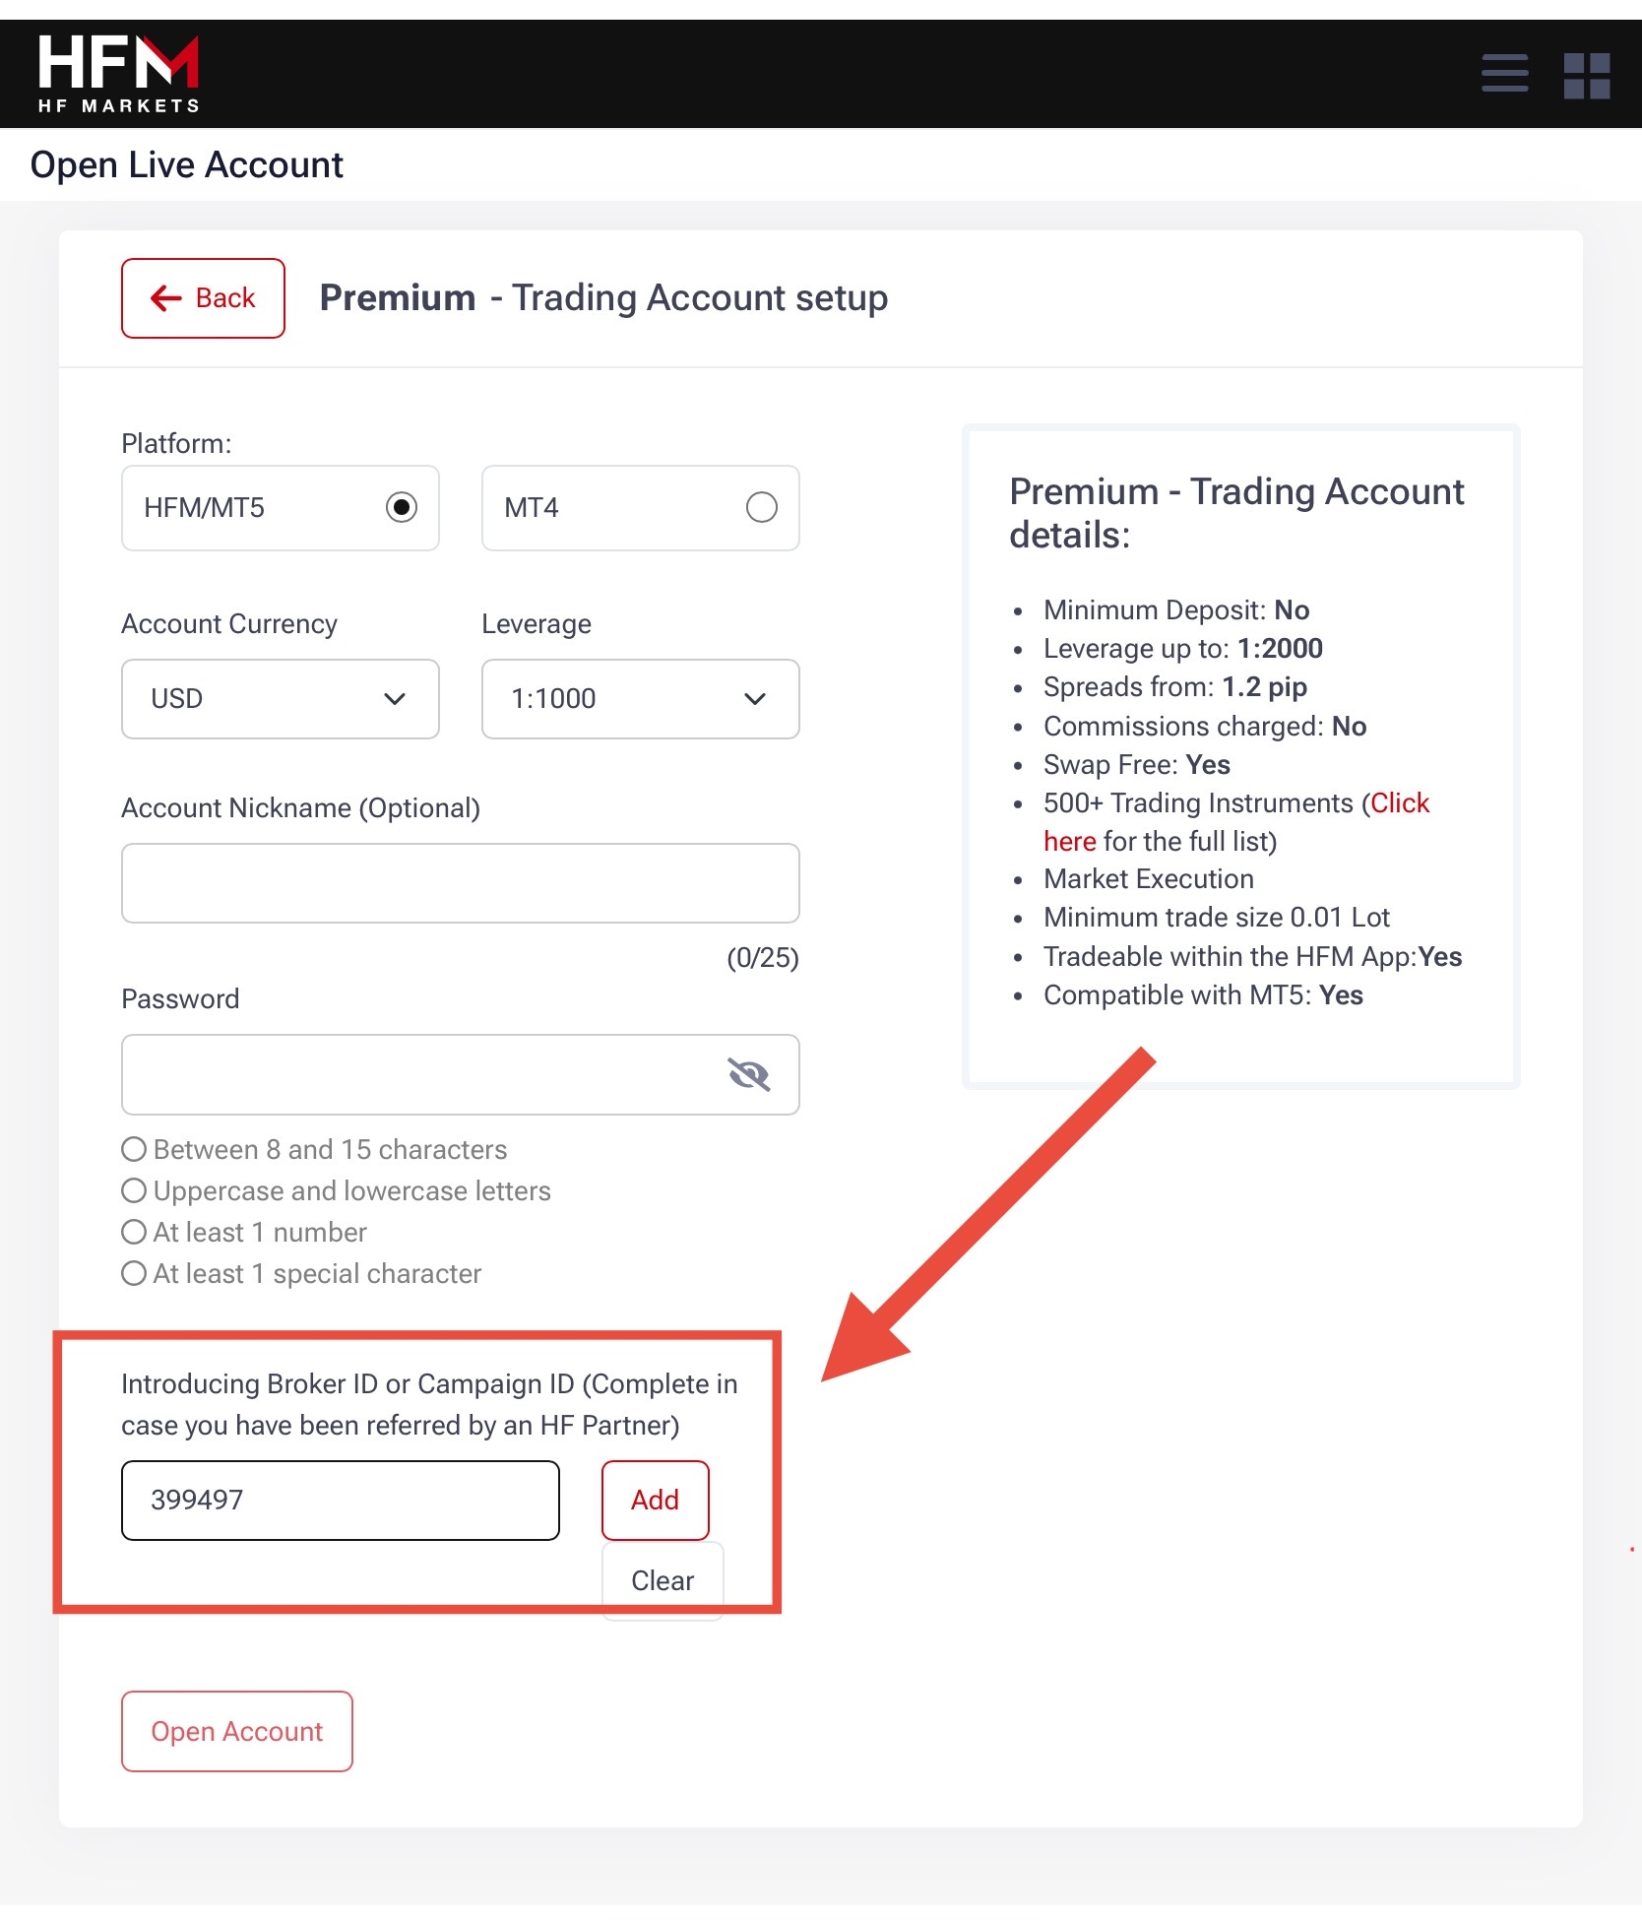Toggle password visibility eye icon
Screen dimensions: 1642x1920
click(748, 1074)
